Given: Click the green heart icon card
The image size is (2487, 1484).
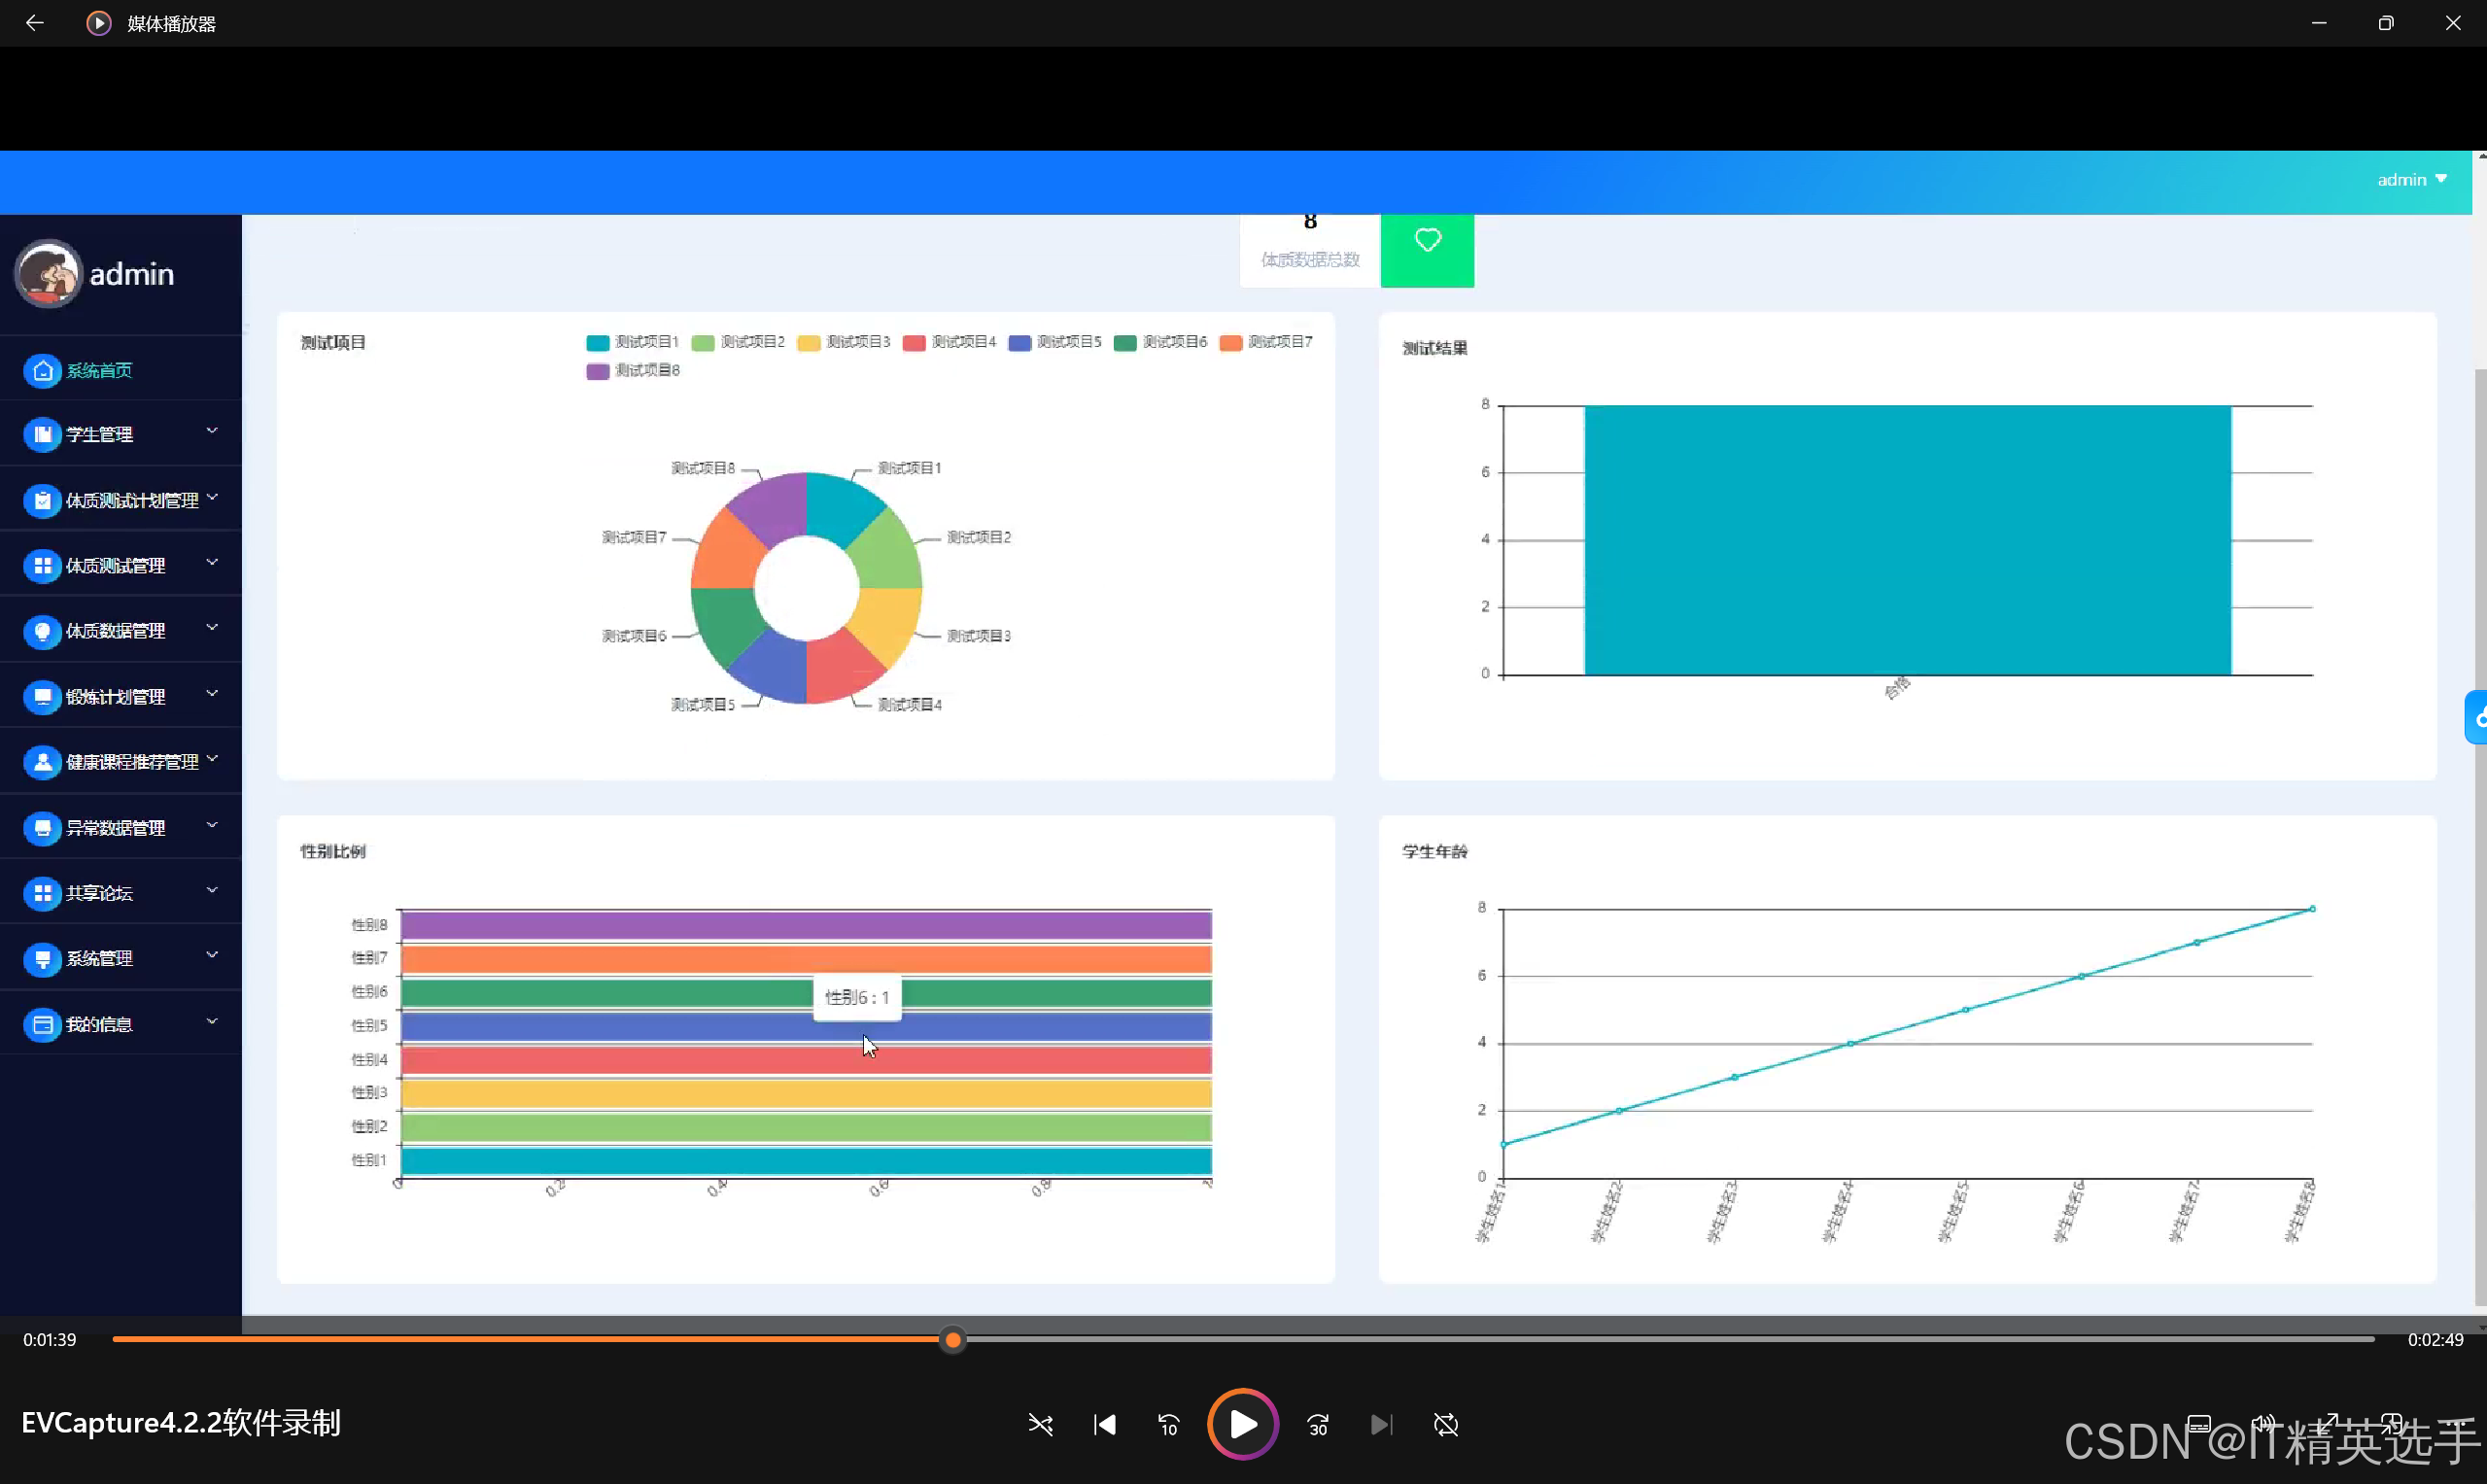Looking at the screenshot, I should 1427,250.
